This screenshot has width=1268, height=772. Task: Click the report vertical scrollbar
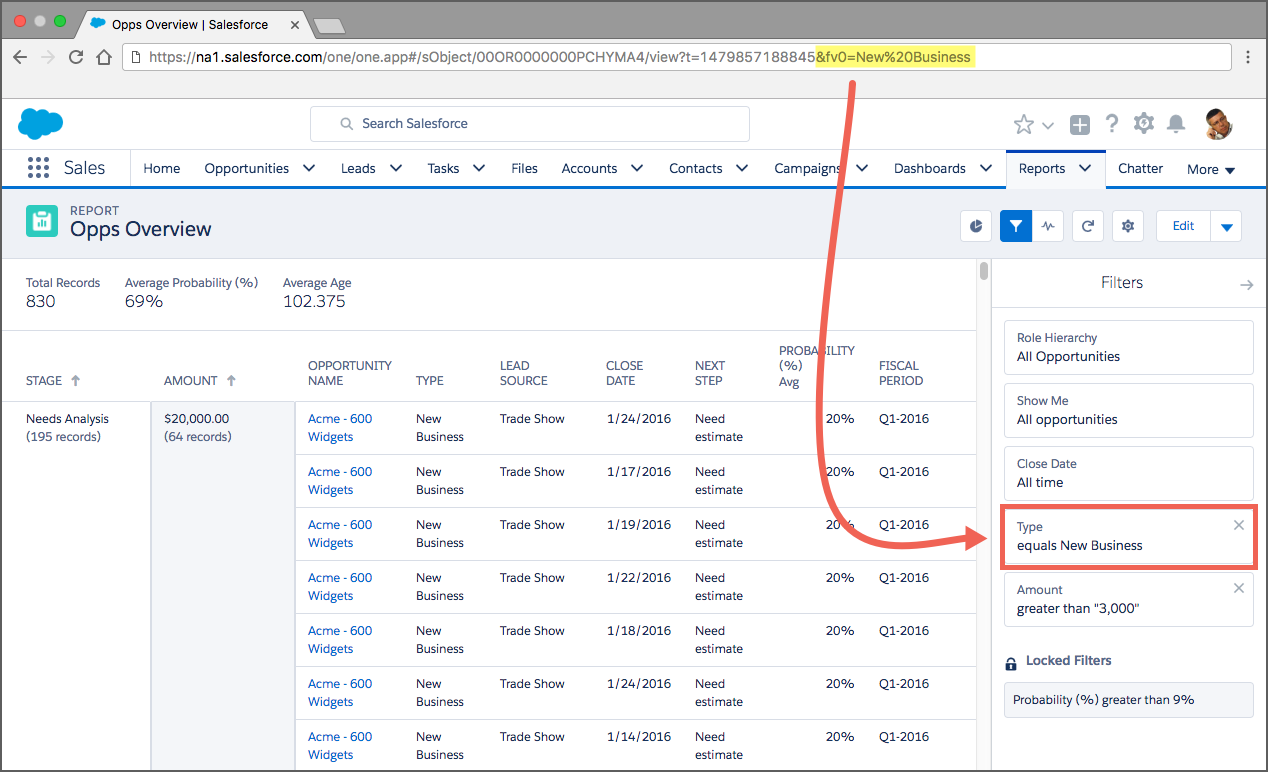pos(984,271)
